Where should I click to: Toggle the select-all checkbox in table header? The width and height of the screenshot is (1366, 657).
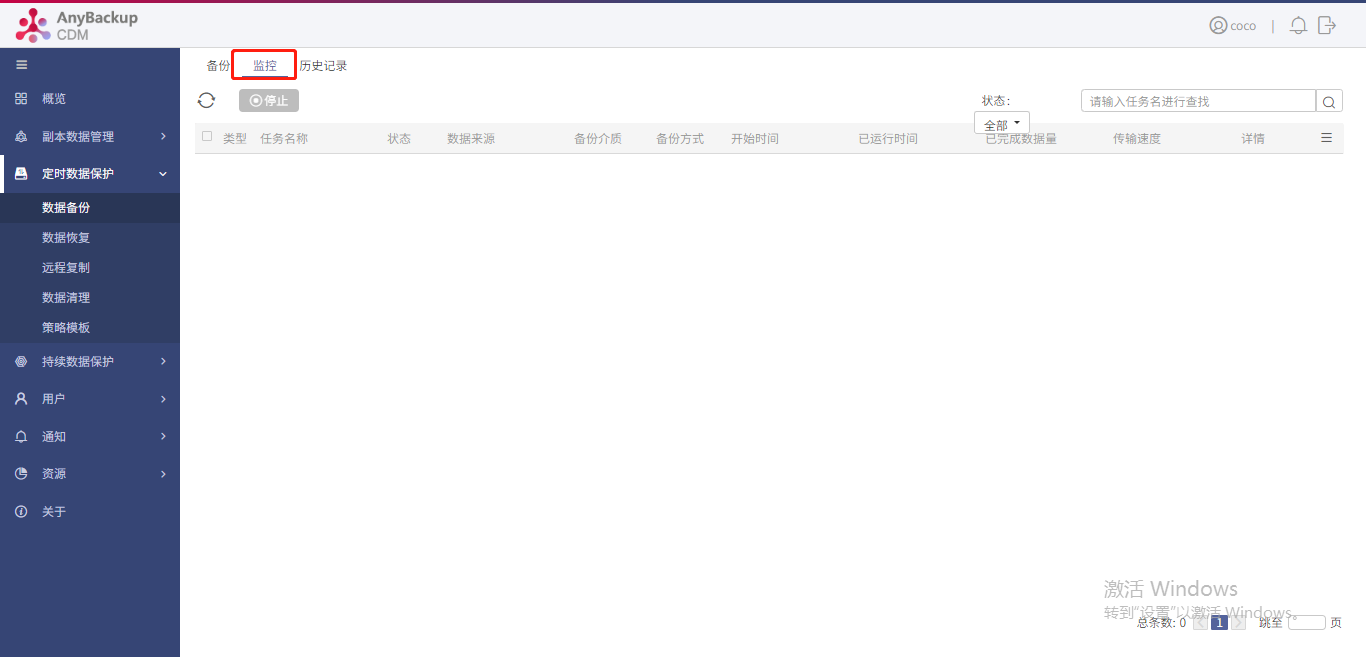pyautogui.click(x=207, y=136)
